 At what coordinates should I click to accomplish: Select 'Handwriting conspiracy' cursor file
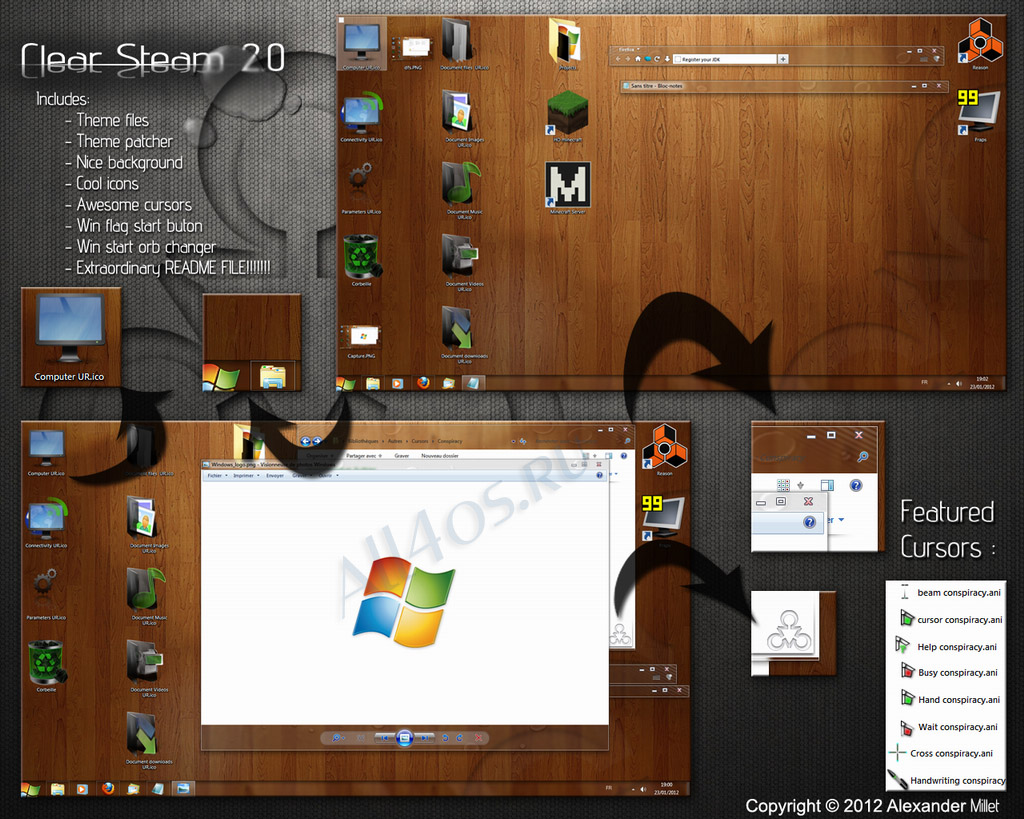tap(946, 780)
